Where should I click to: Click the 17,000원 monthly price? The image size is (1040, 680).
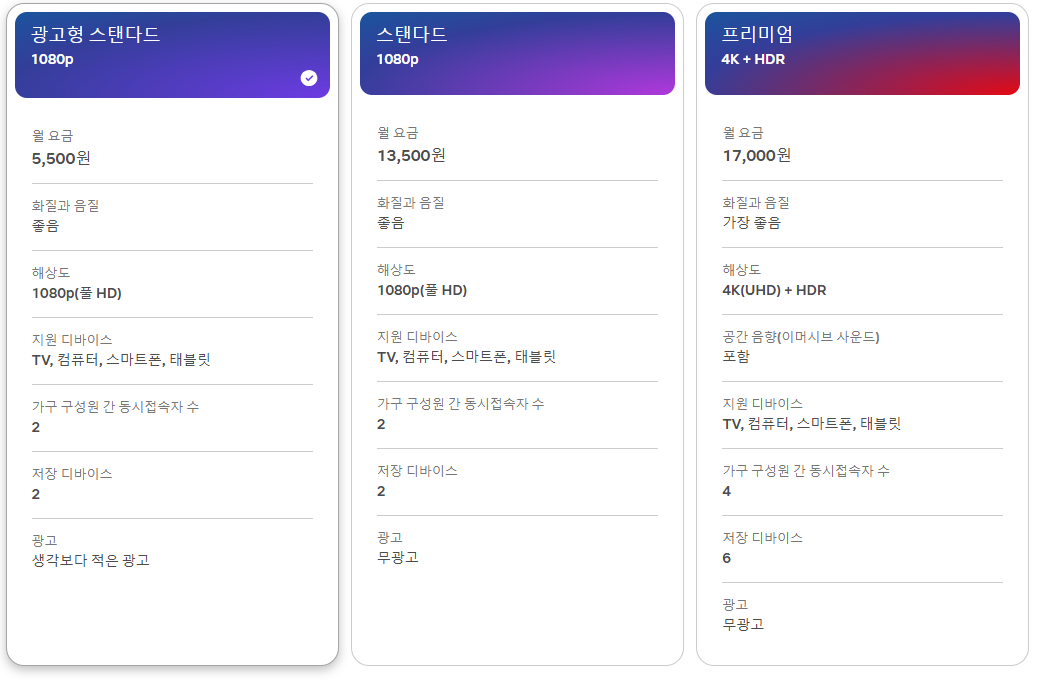(x=757, y=156)
